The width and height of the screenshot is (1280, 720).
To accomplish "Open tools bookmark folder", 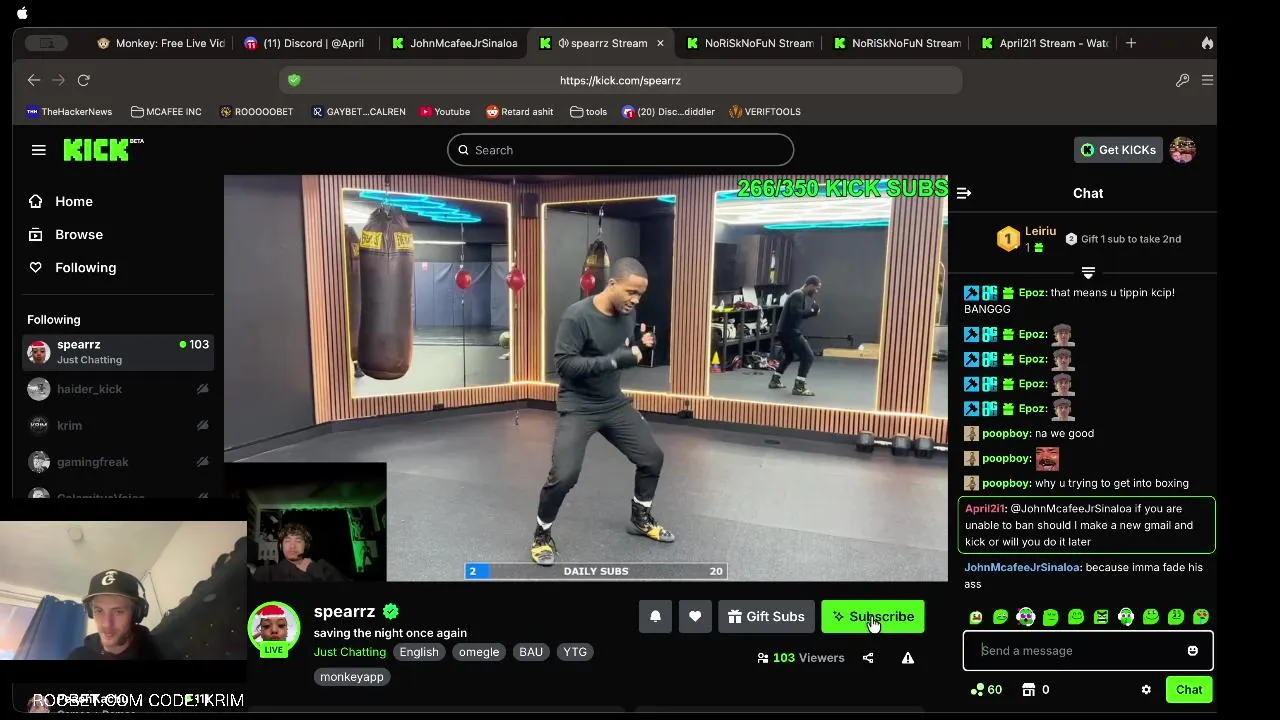I will pos(588,112).
